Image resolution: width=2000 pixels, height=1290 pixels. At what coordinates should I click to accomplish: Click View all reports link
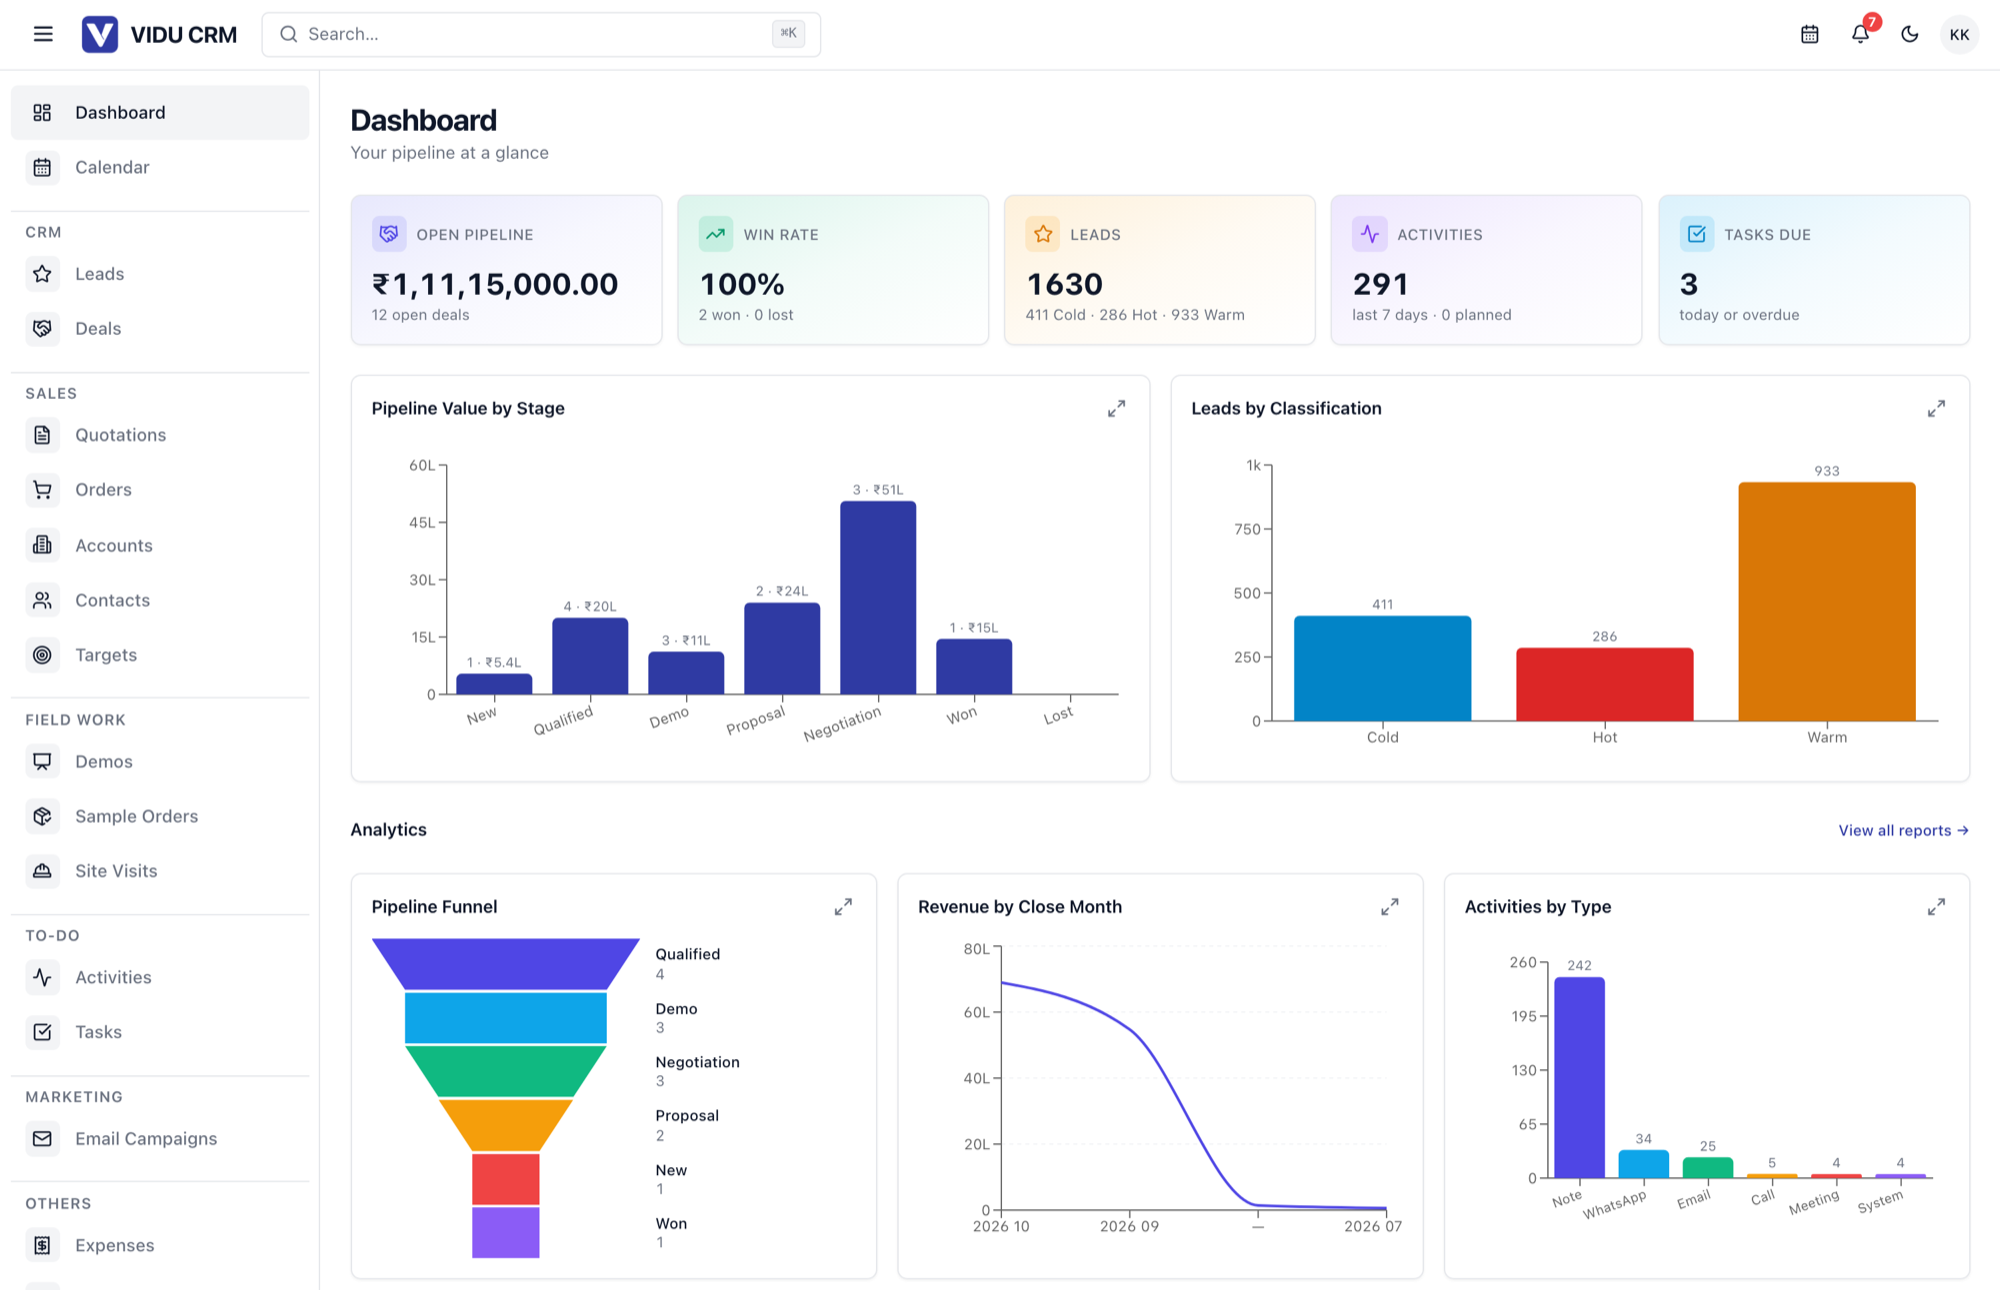[x=1903, y=830]
